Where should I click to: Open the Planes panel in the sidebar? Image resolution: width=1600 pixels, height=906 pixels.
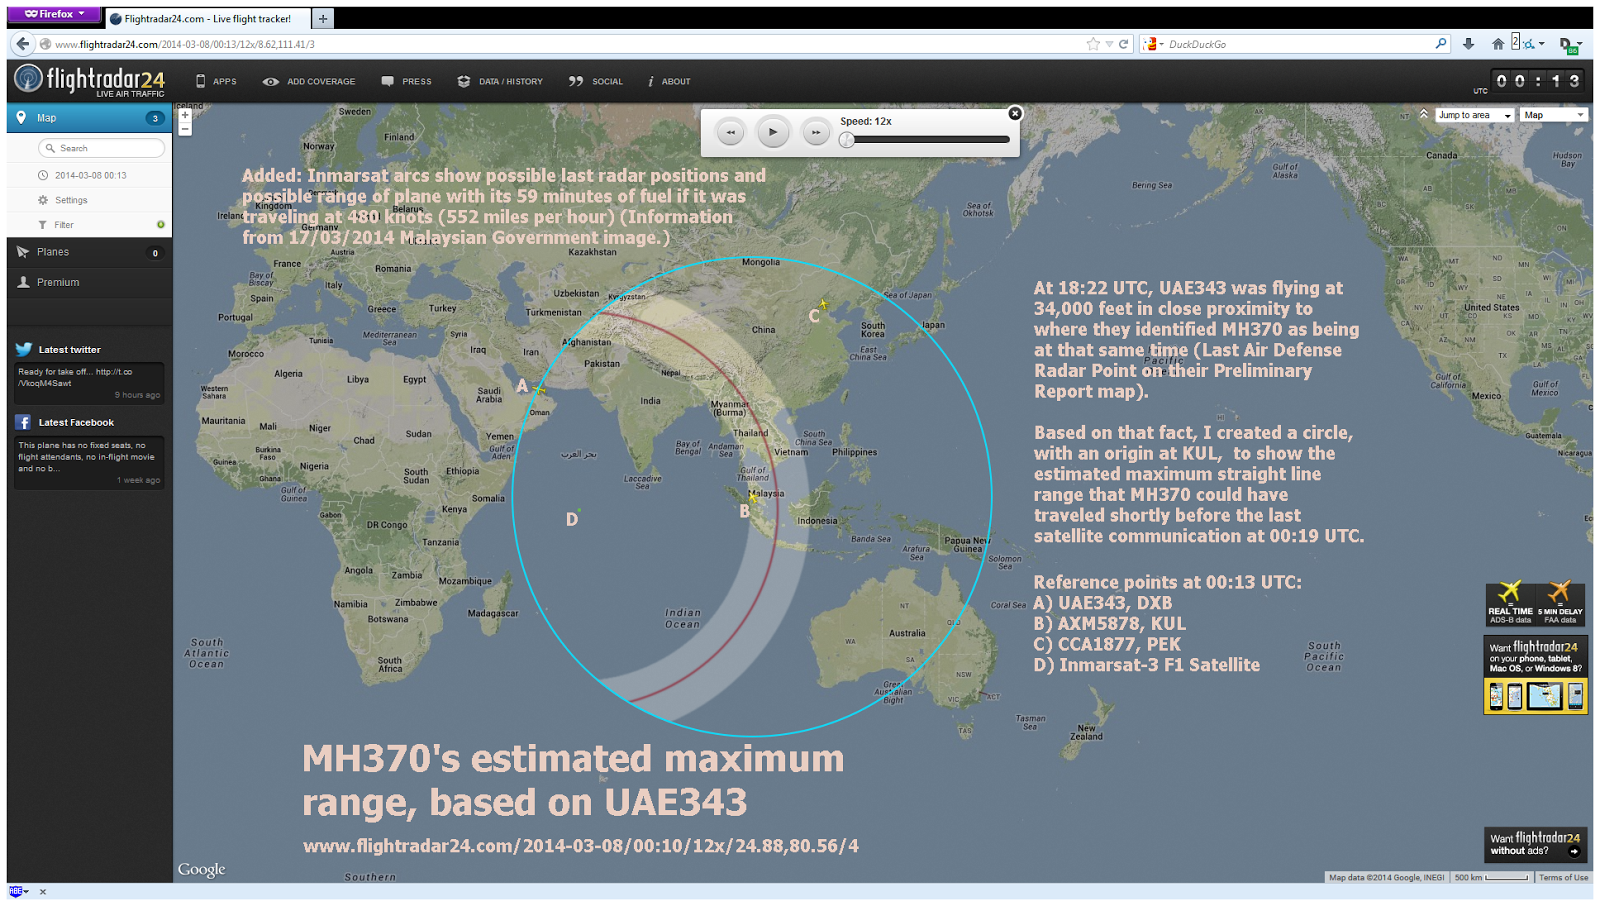pos(55,252)
